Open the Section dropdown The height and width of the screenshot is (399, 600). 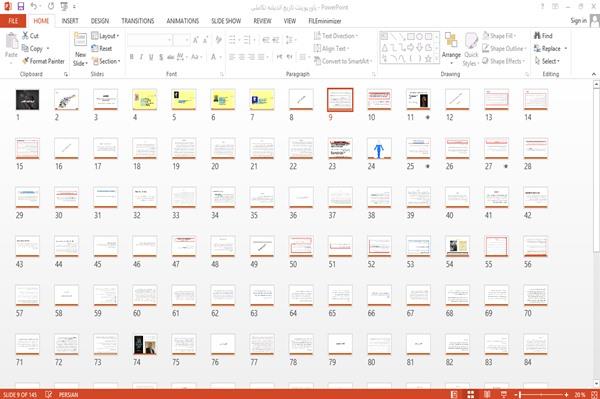pyautogui.click(x=106, y=61)
